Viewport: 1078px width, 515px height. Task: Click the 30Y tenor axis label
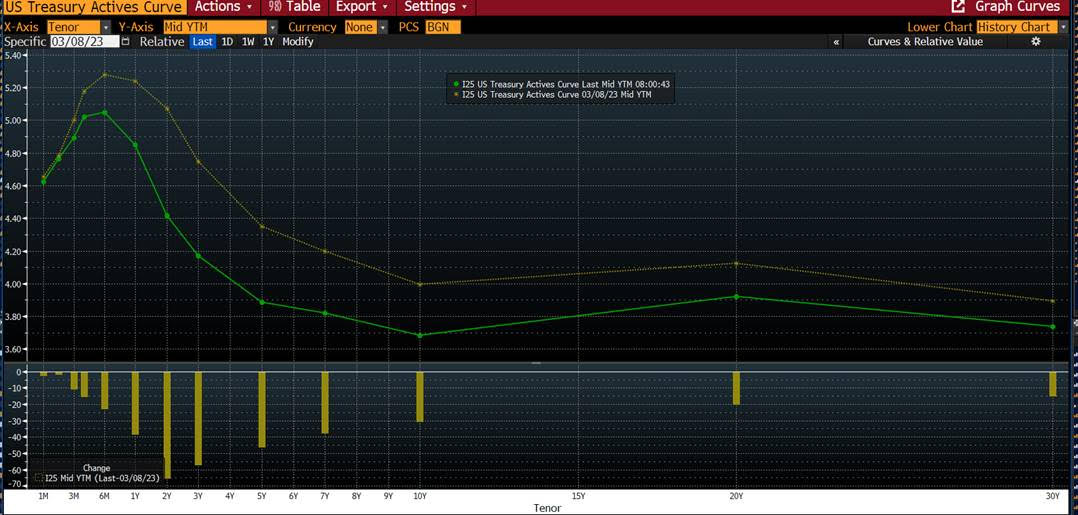1053,496
